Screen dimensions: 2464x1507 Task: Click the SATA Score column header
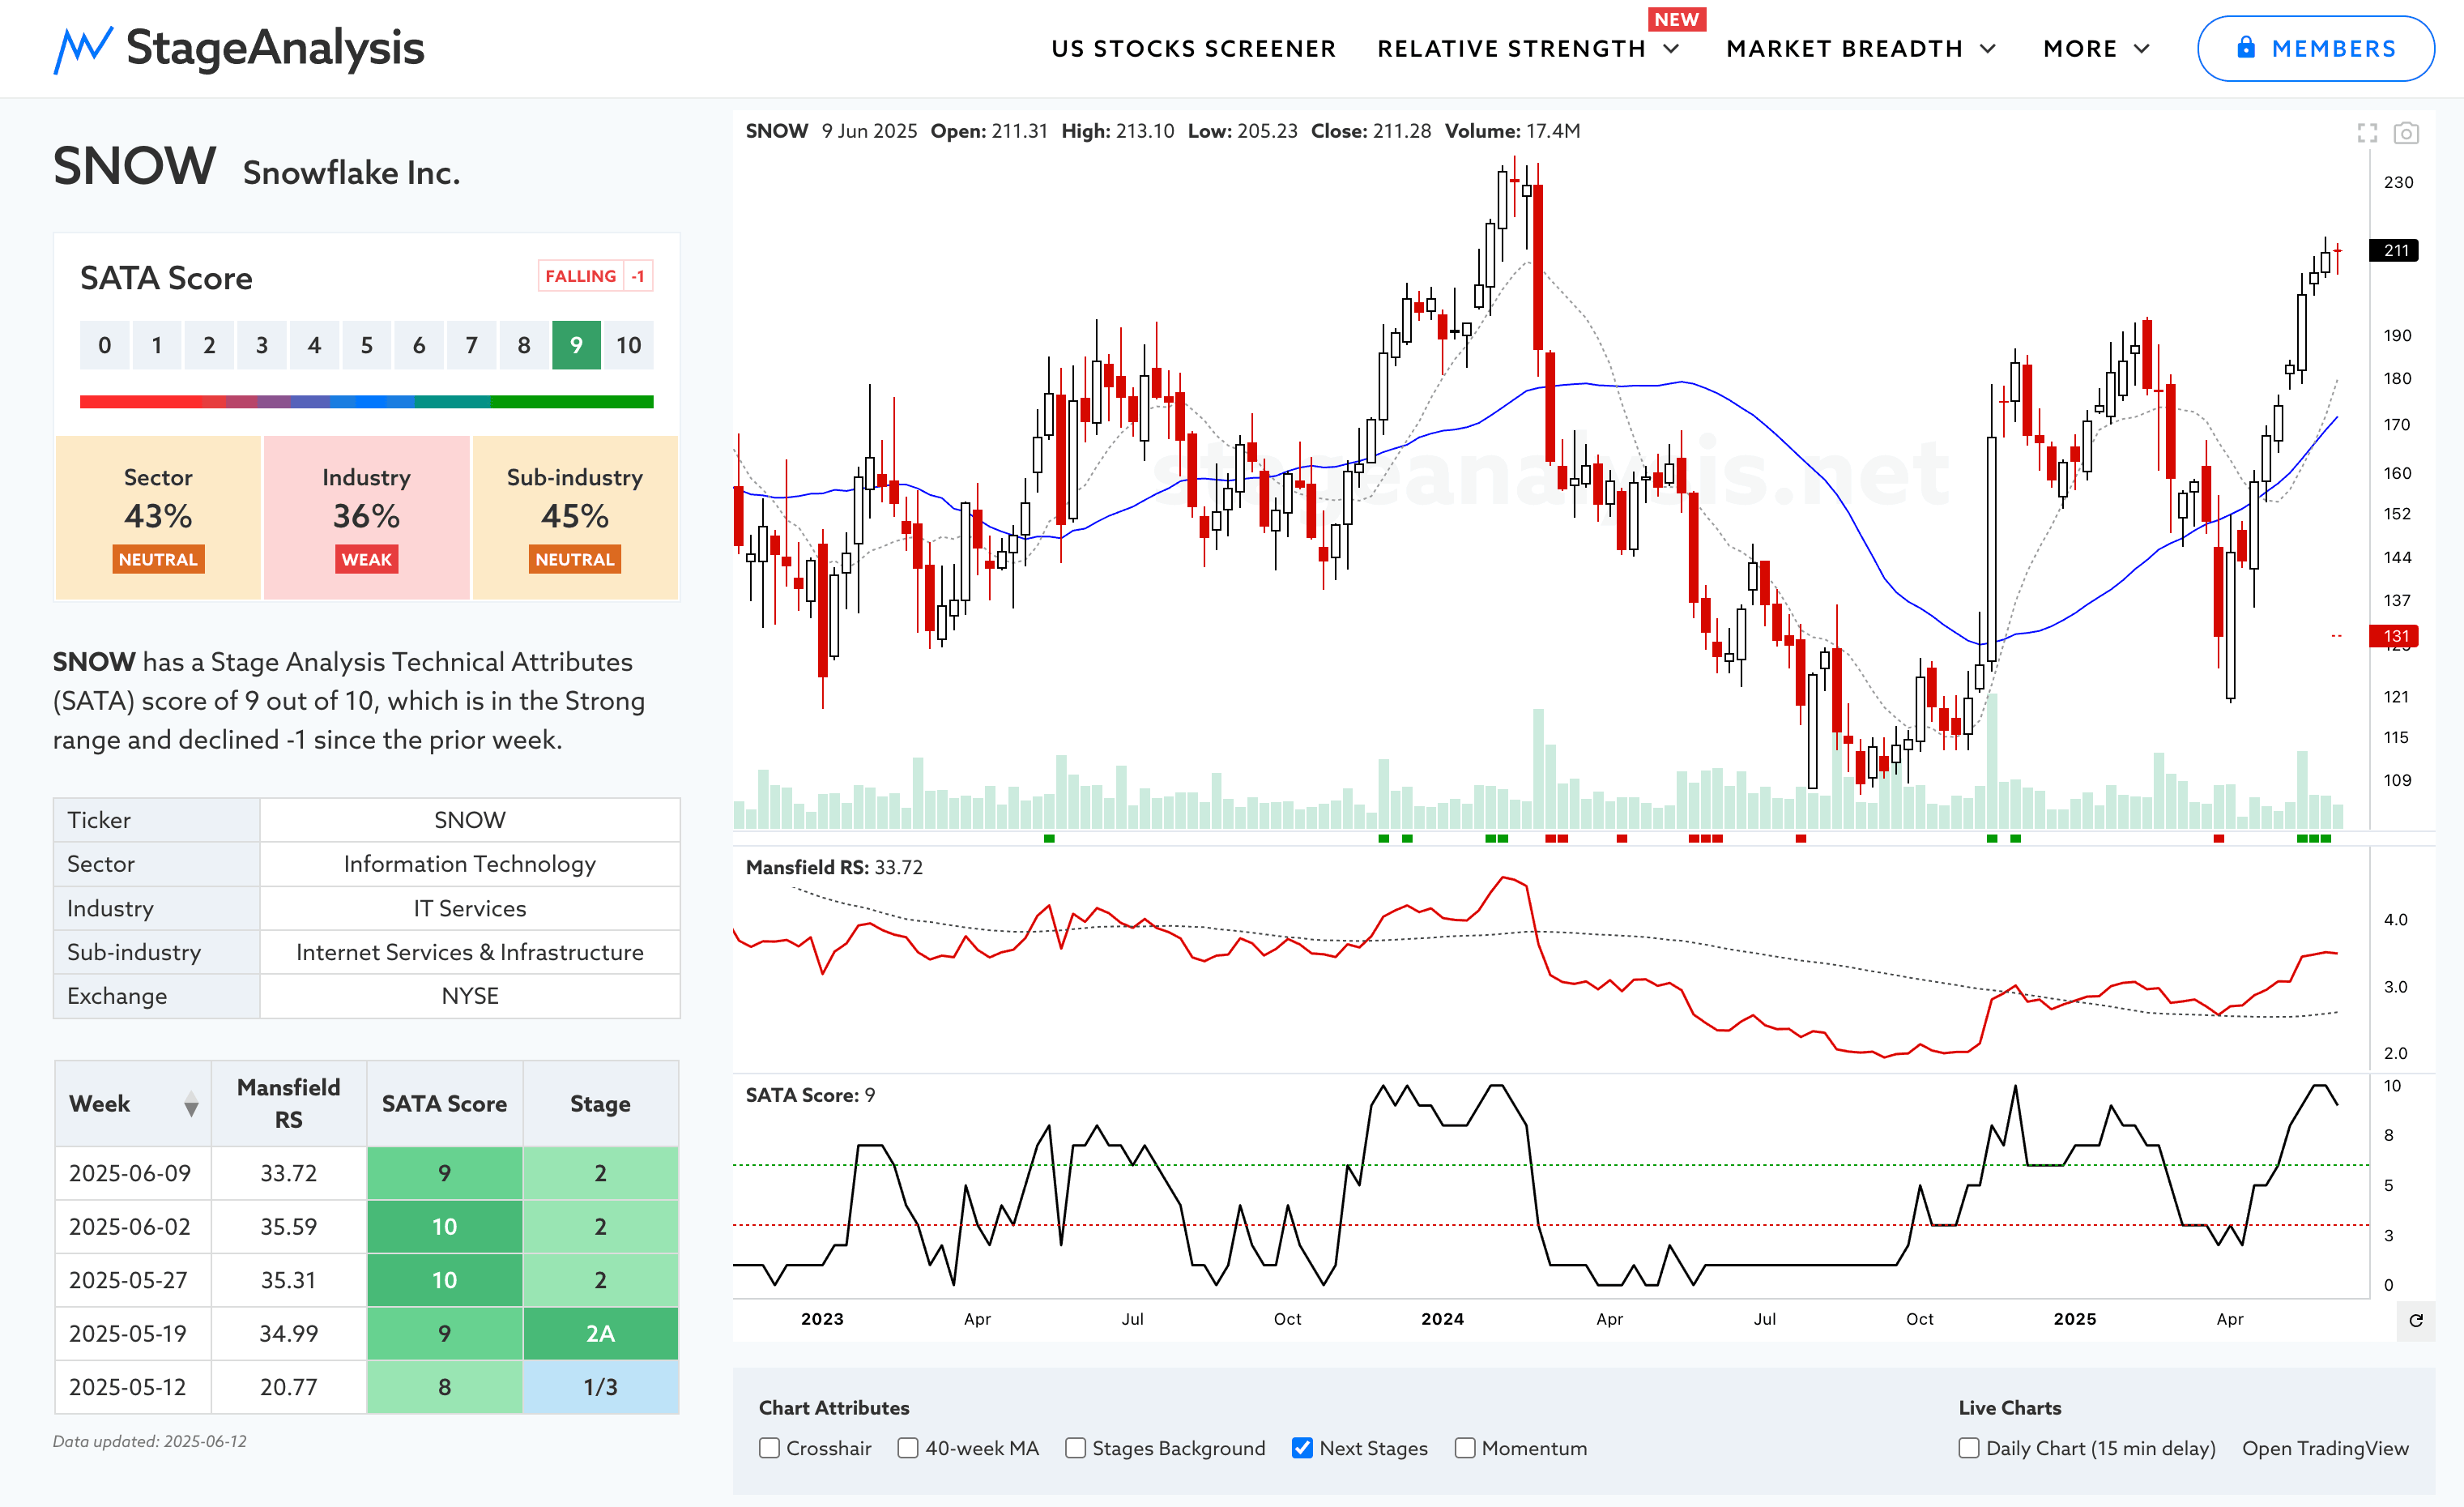[x=444, y=1104]
